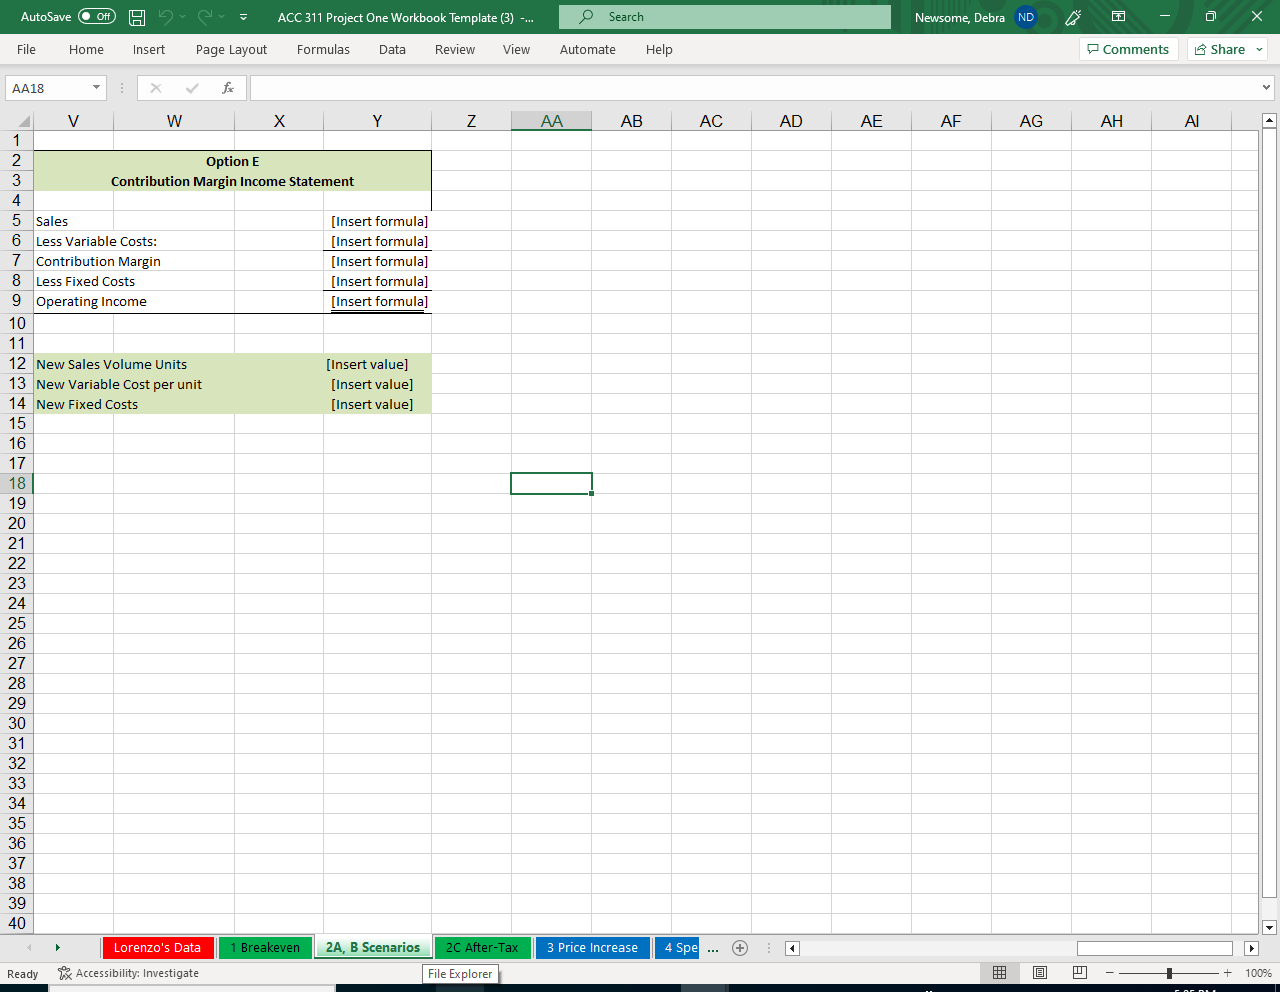Viewport: 1280px width, 992px height.
Task: Switch to 1 Breakeven sheet tab
Action: 265,947
